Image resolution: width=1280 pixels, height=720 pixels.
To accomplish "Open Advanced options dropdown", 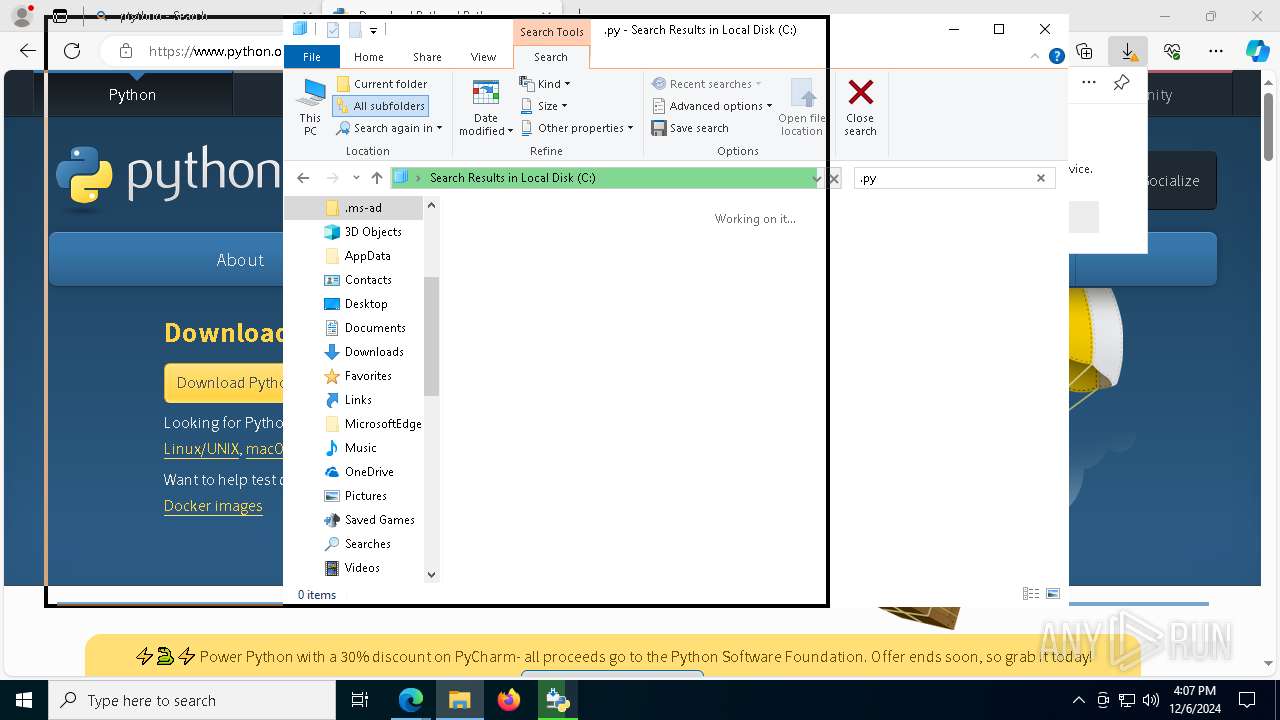I will [x=712, y=106].
